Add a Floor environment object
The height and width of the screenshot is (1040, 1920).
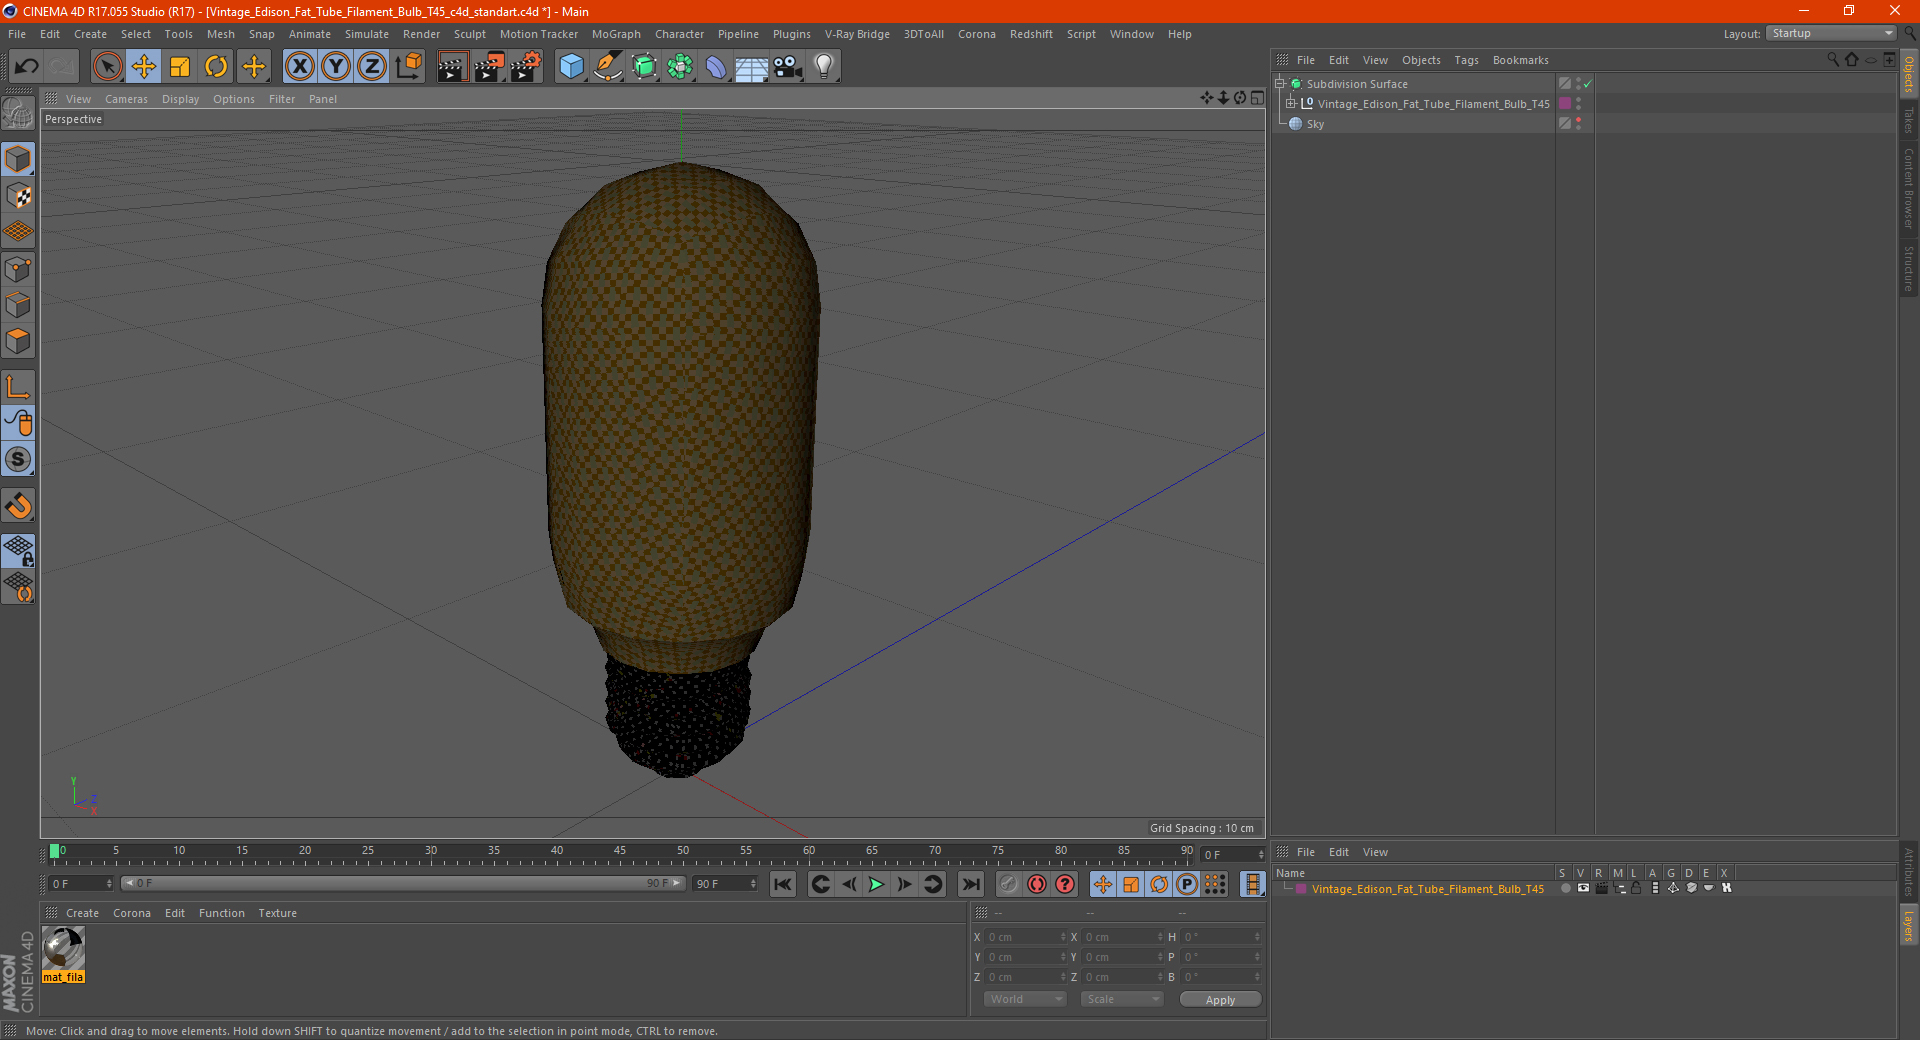tap(752, 67)
